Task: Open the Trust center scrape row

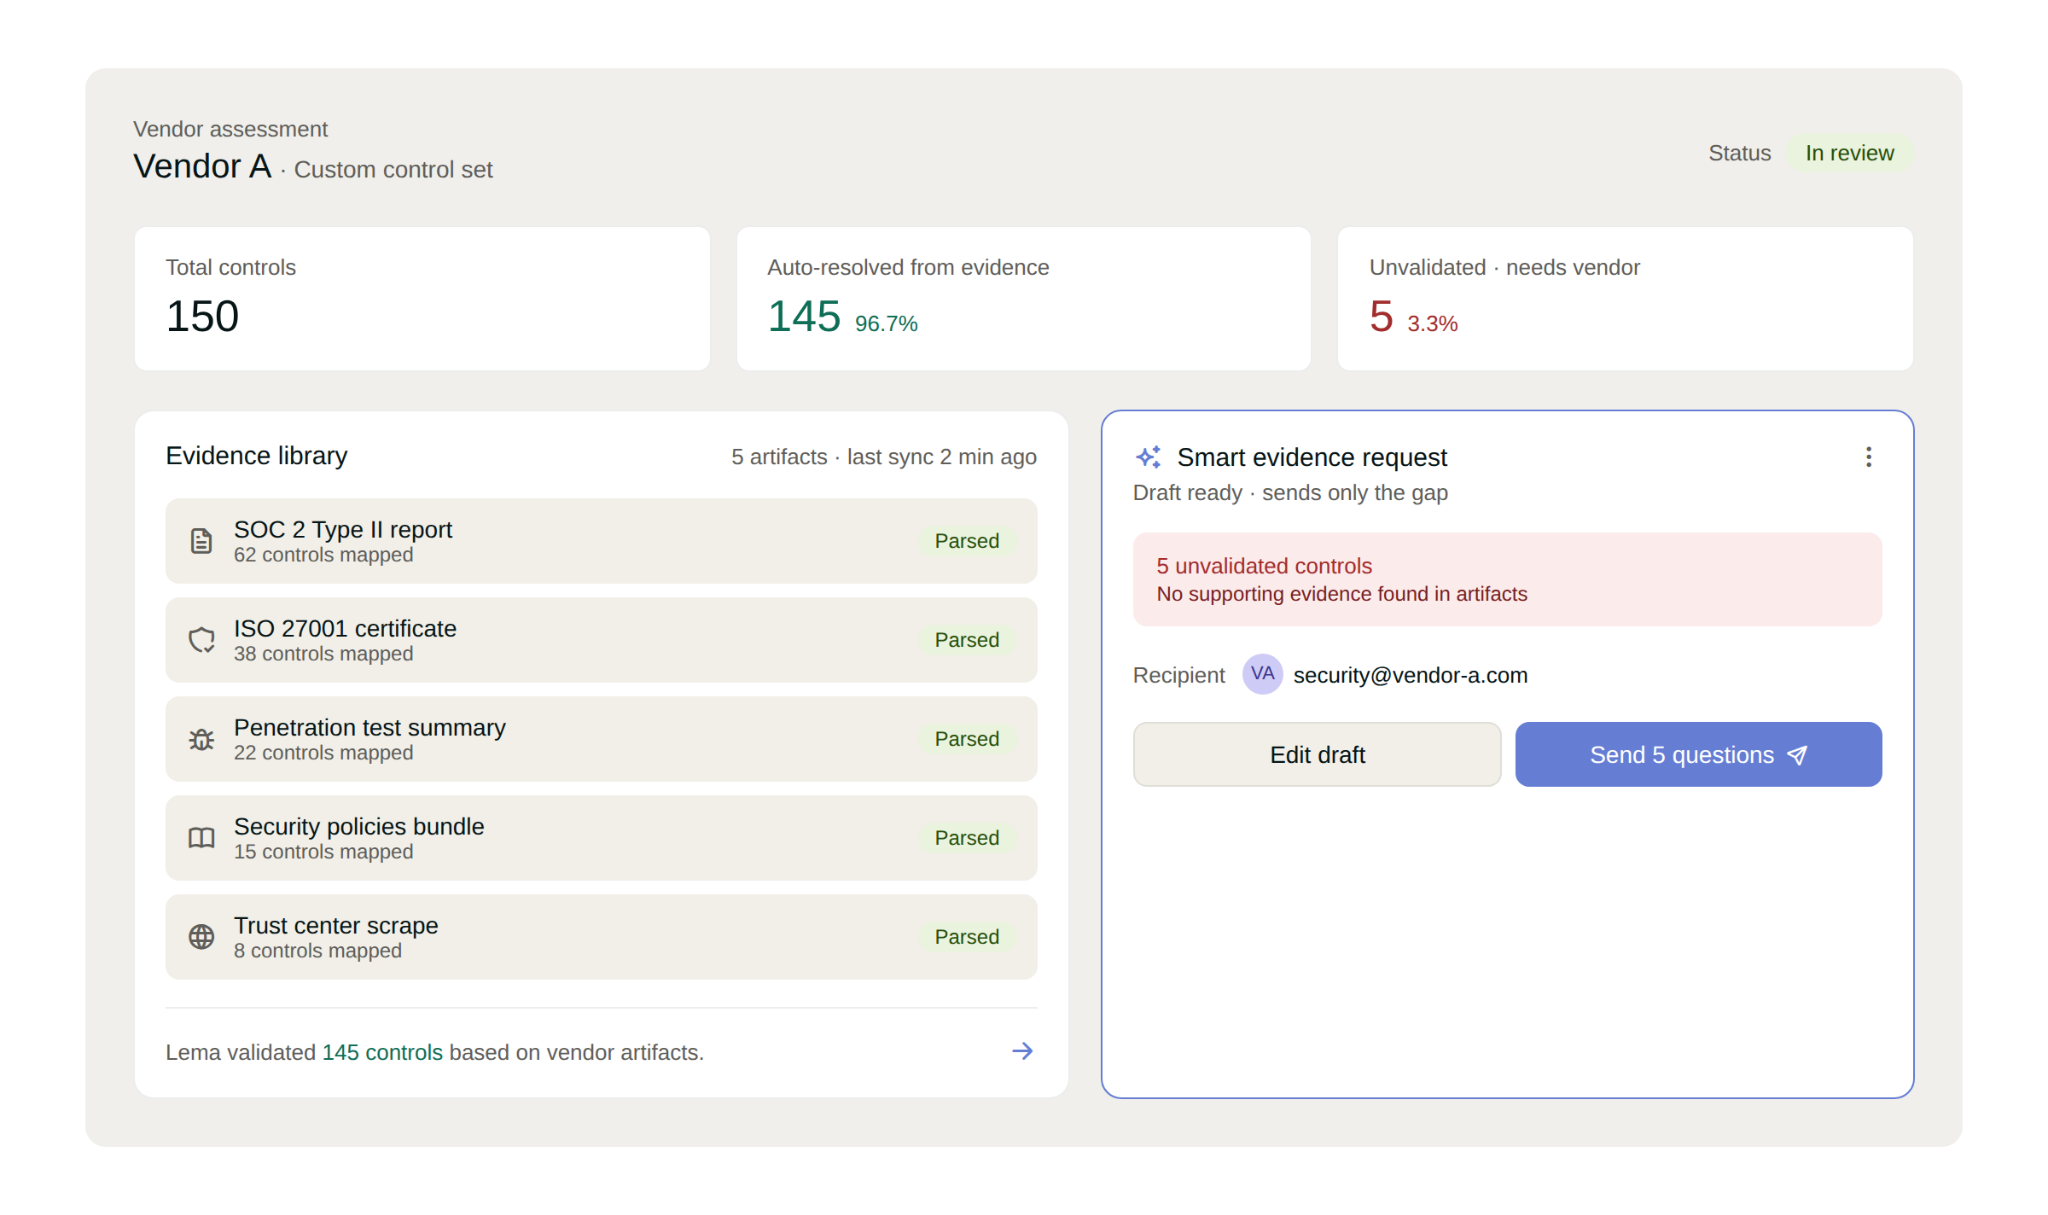Action: [x=601, y=937]
